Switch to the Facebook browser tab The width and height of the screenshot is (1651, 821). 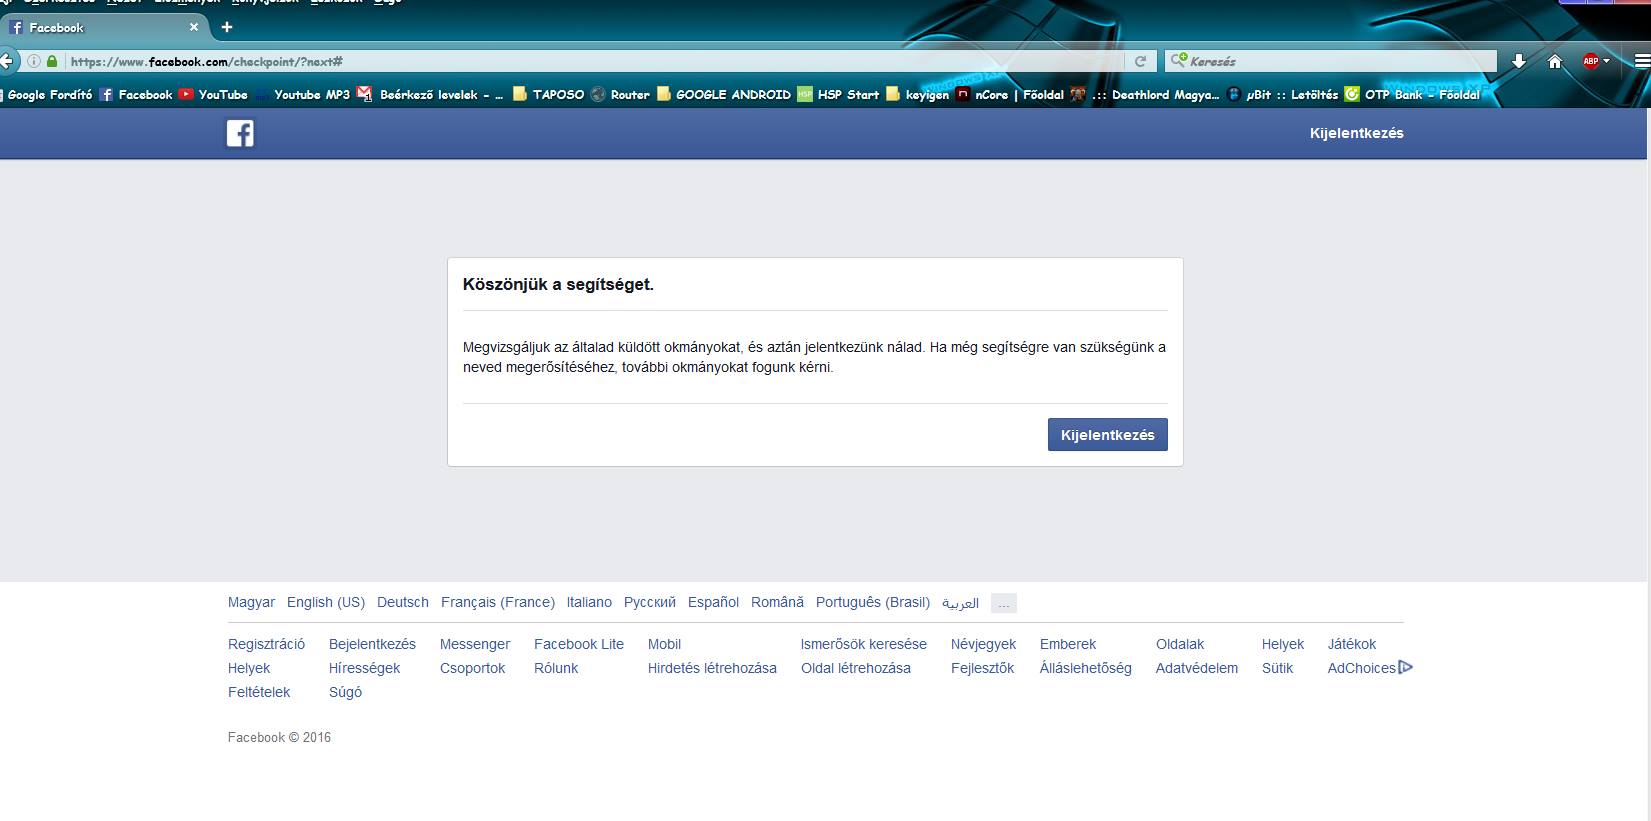coord(100,27)
